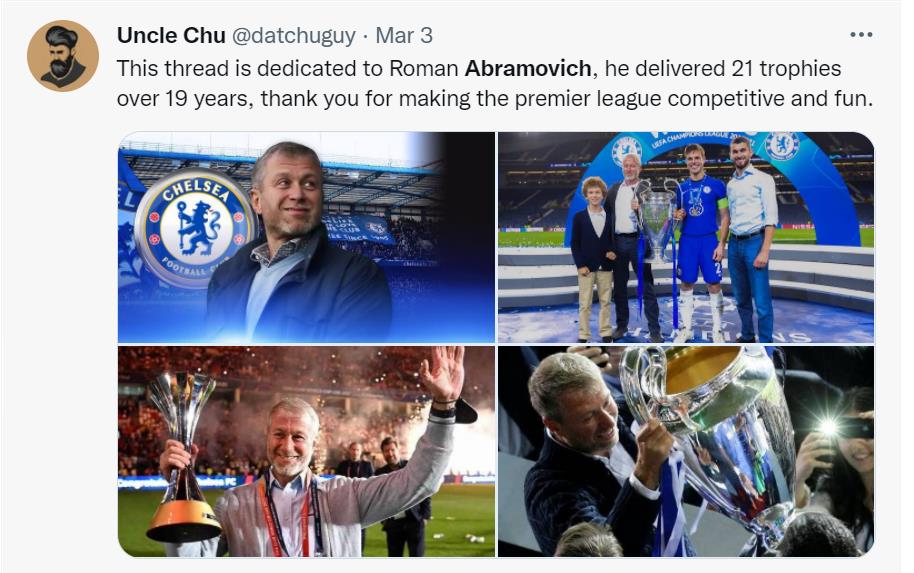The height and width of the screenshot is (573, 914).
Task: Open top-left photo of man by stadium
Action: (x=306, y=237)
